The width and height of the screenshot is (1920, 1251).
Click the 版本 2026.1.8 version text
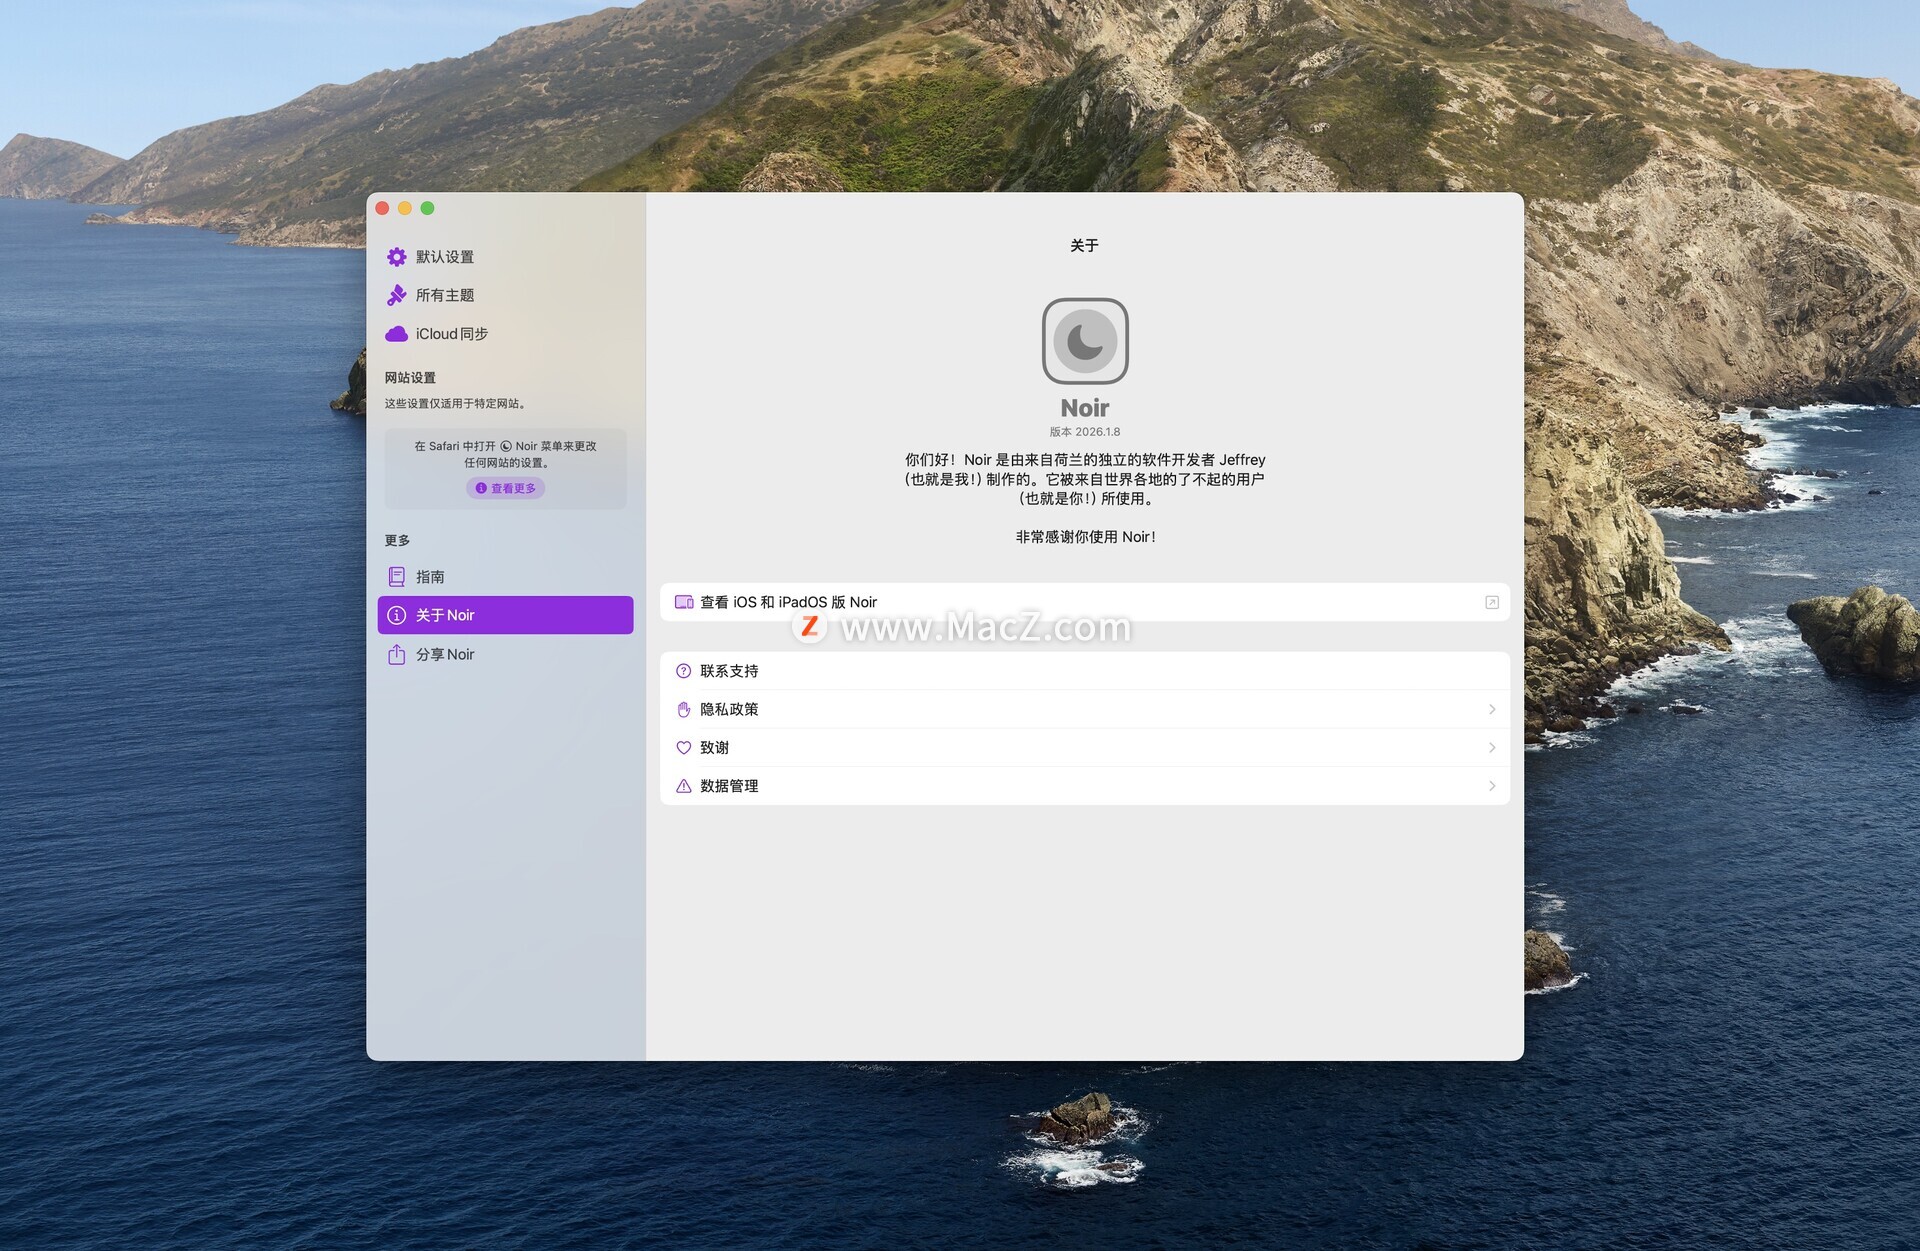(x=1085, y=432)
